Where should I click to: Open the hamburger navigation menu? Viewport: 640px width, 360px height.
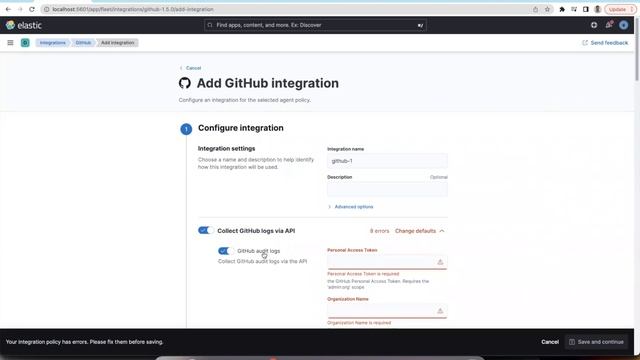point(10,42)
